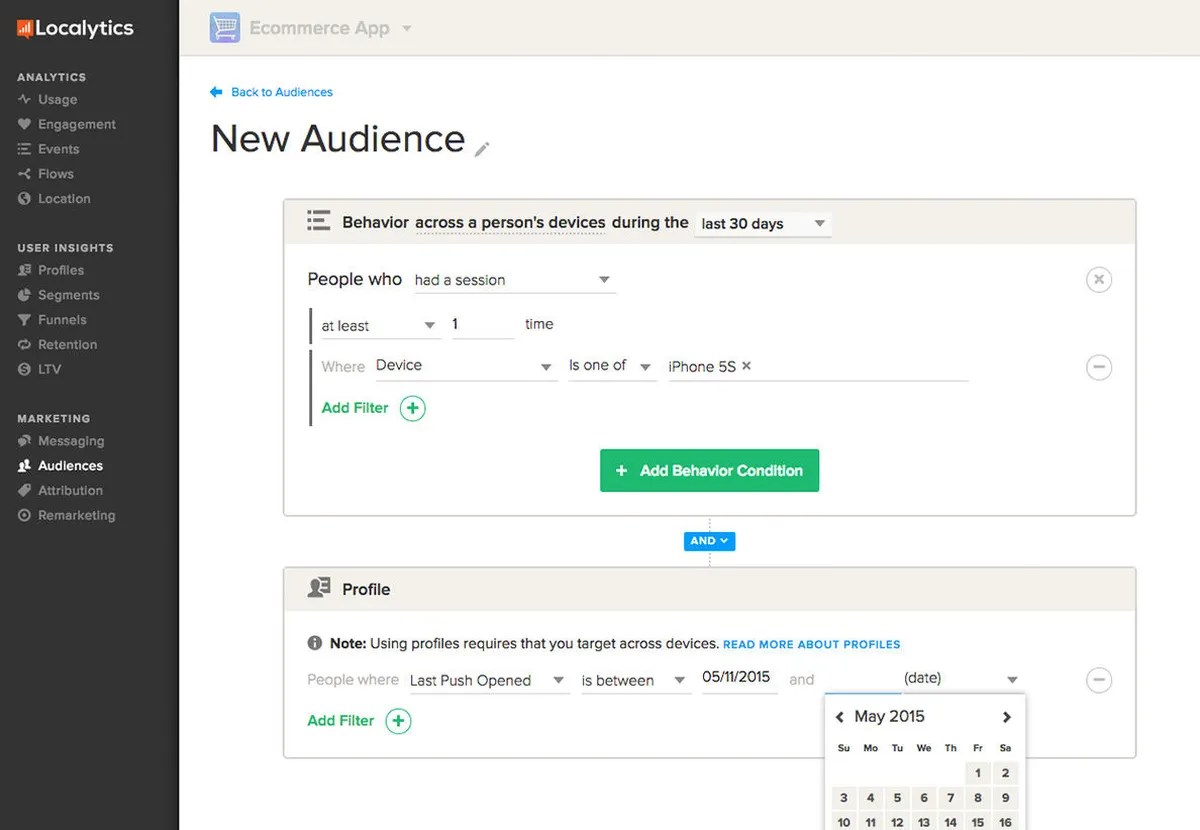Screen dimensions: 1200x830
Task: Open the at least dropdown
Action: point(380,326)
